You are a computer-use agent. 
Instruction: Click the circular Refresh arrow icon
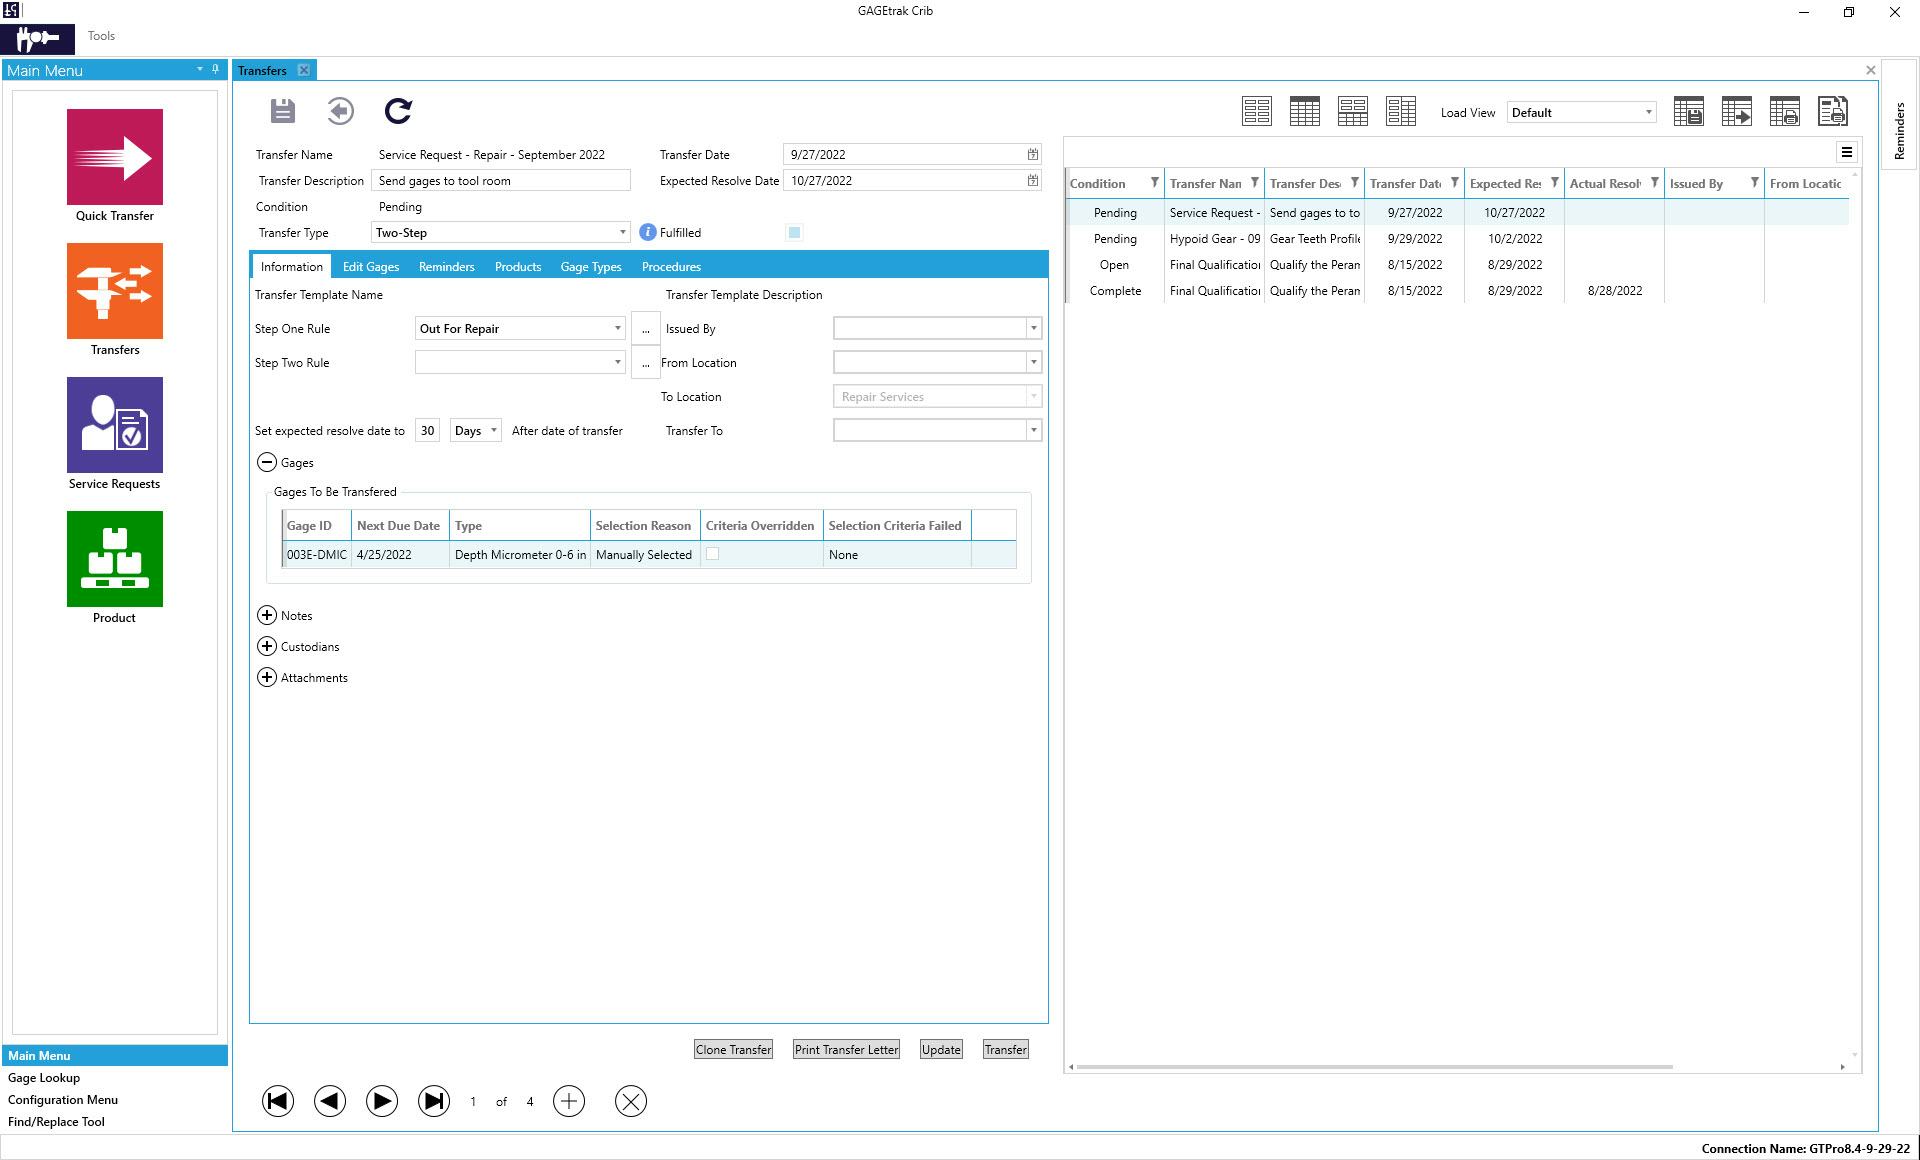coord(398,111)
